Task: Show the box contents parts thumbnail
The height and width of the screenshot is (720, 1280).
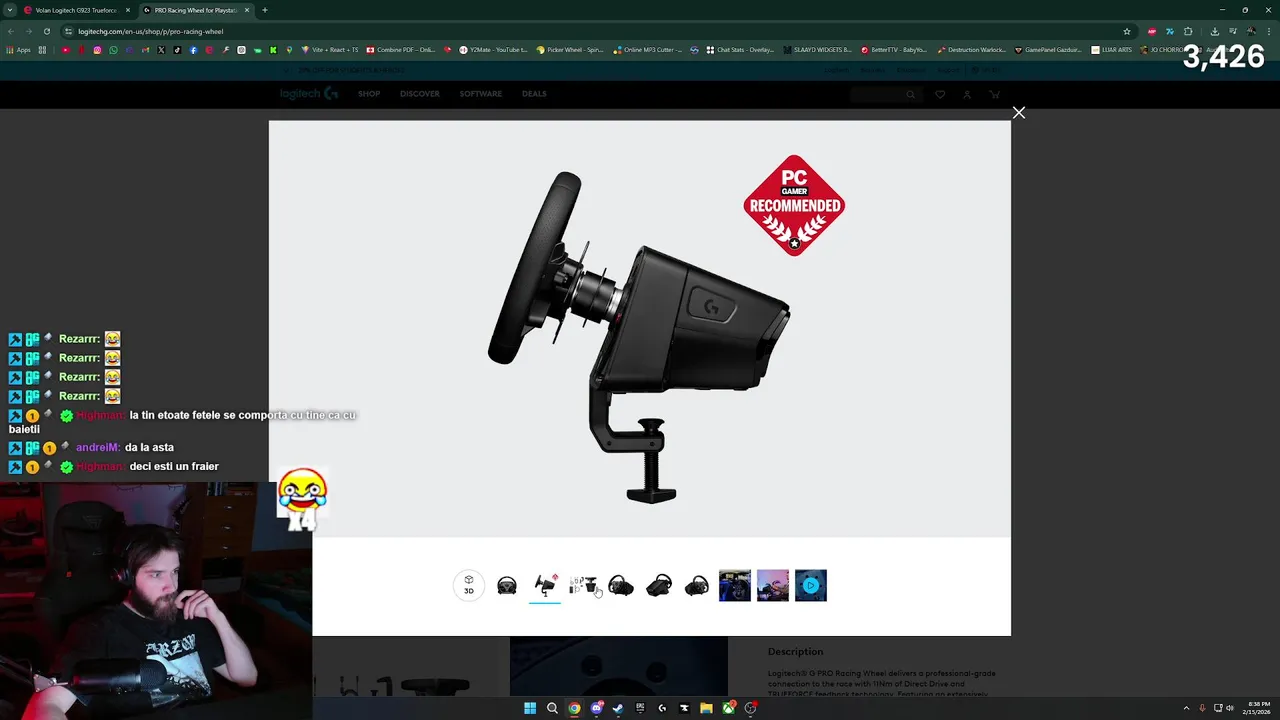Action: pos(583,586)
